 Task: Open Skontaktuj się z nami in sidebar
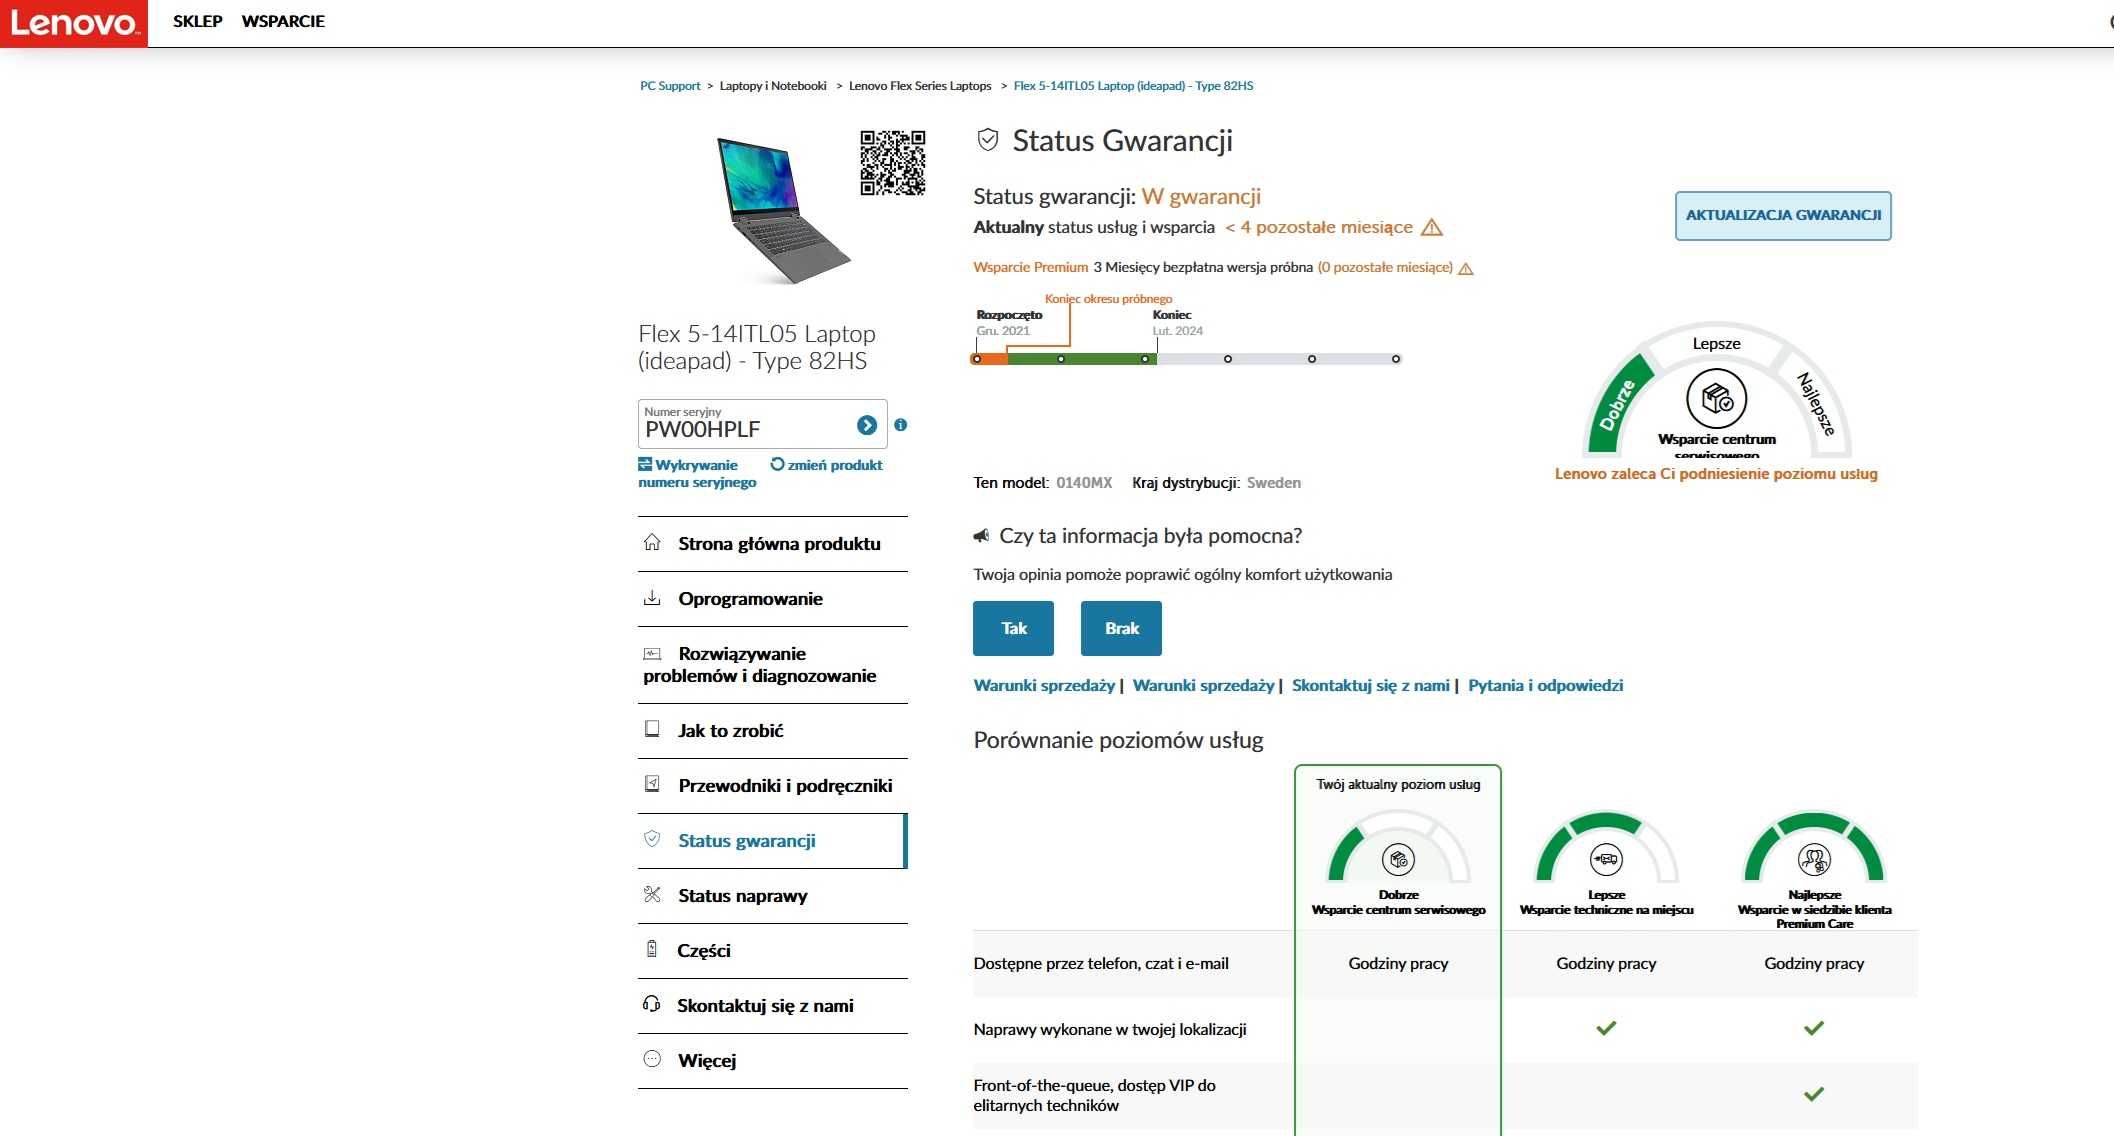pyautogui.click(x=765, y=1006)
